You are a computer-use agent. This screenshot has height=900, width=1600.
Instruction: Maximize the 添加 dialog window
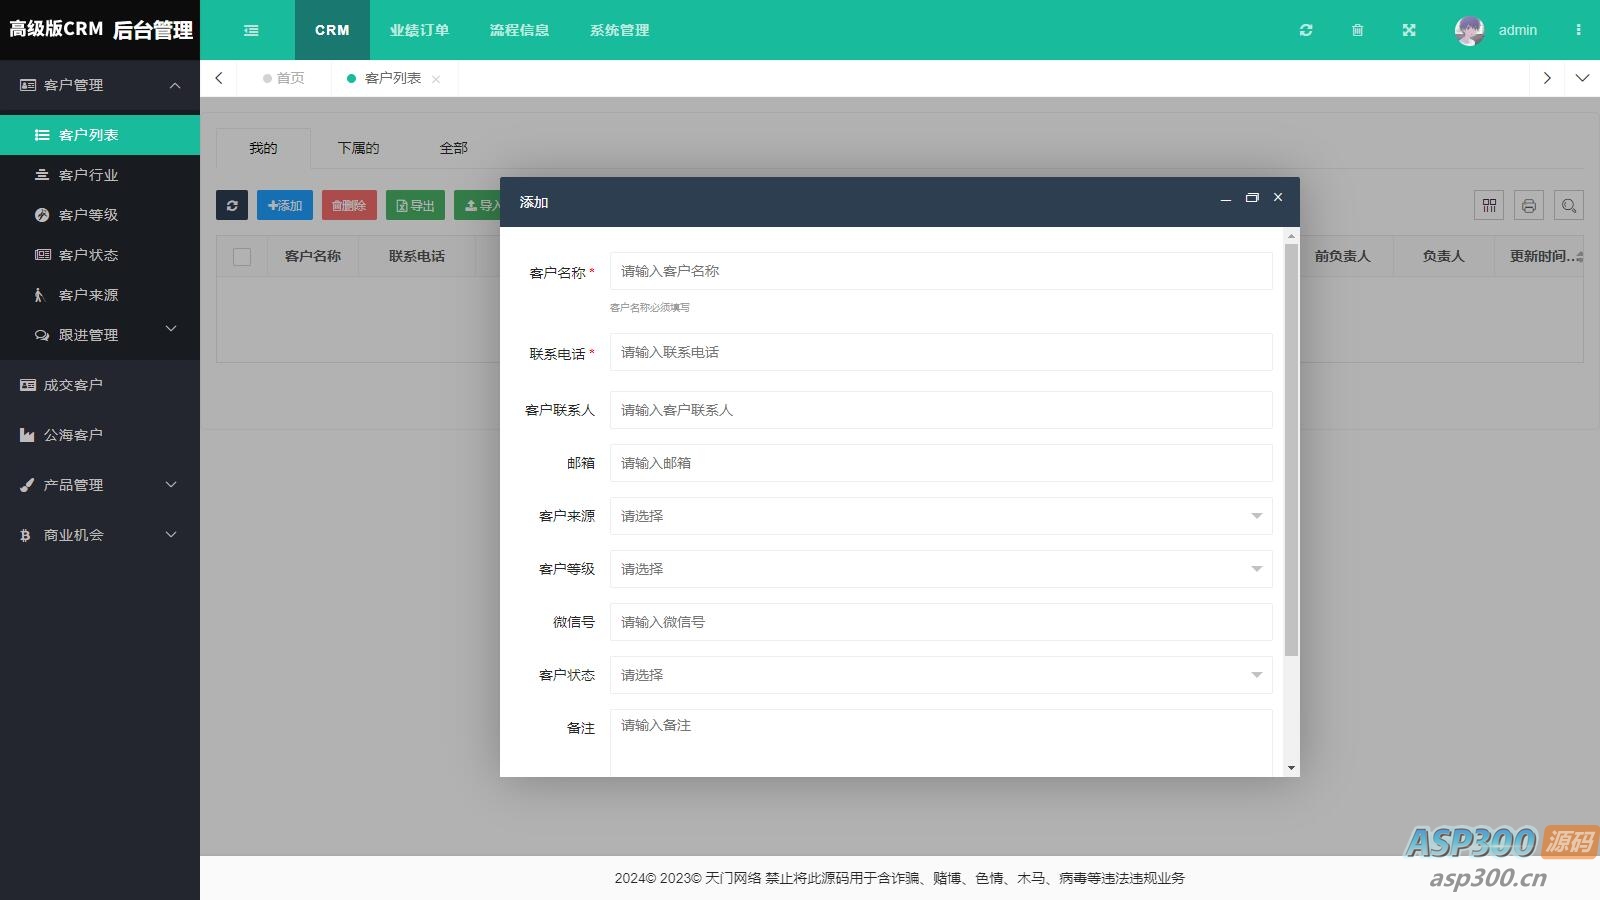[1252, 198]
